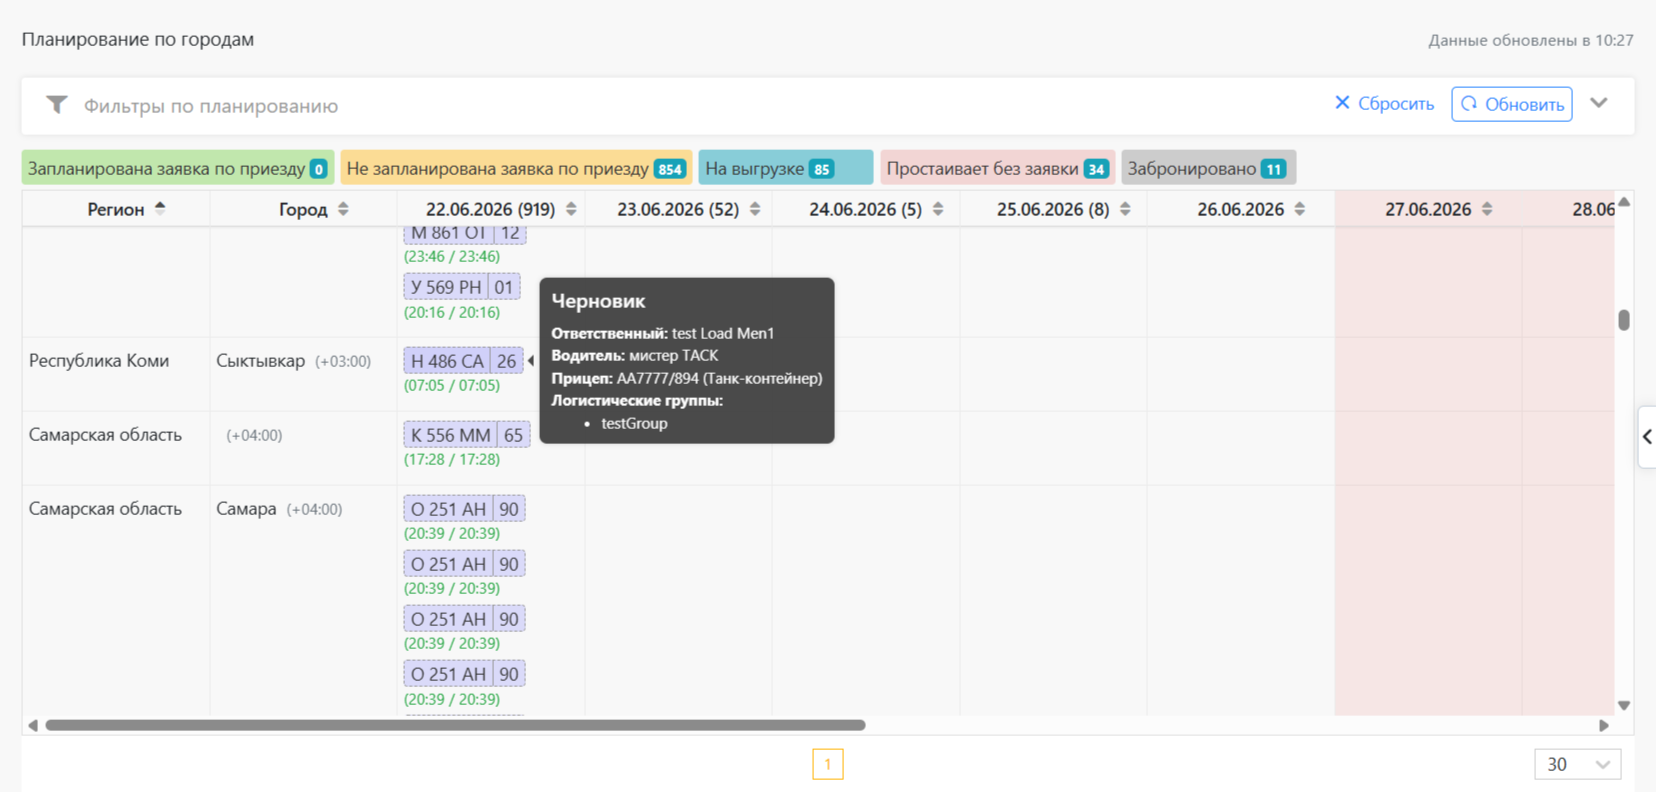Click the horizontal scrollbar thumb
Viewport: 1656px width, 792px height.
pyautogui.click(x=456, y=725)
